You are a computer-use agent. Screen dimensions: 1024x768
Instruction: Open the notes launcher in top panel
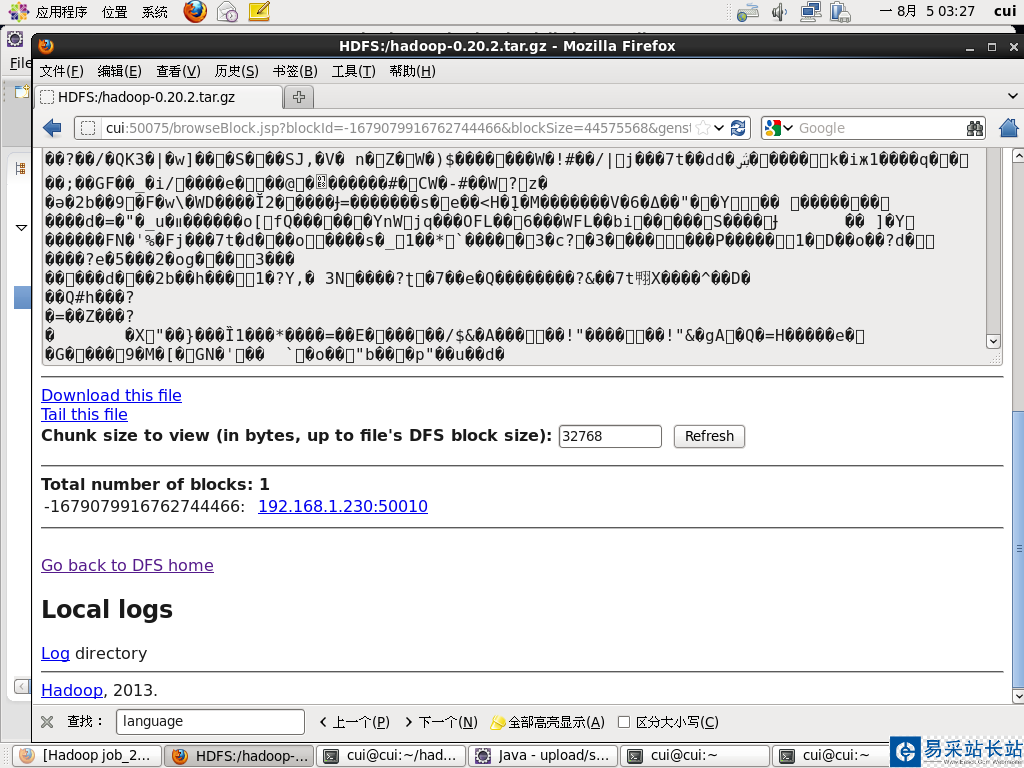click(259, 11)
